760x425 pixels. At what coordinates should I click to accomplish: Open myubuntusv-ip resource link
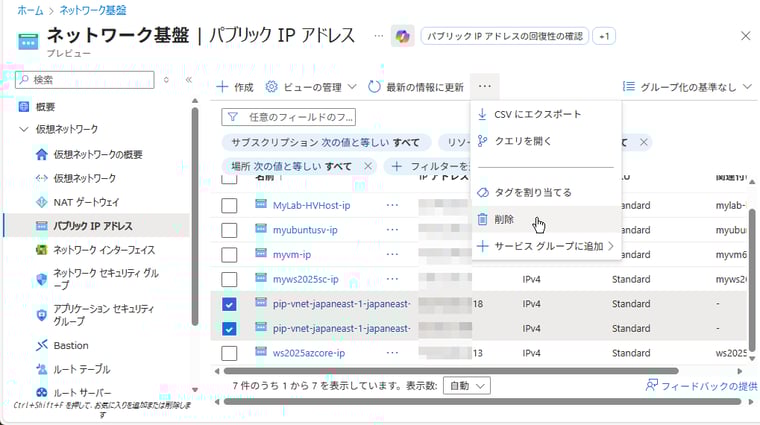[305, 230]
